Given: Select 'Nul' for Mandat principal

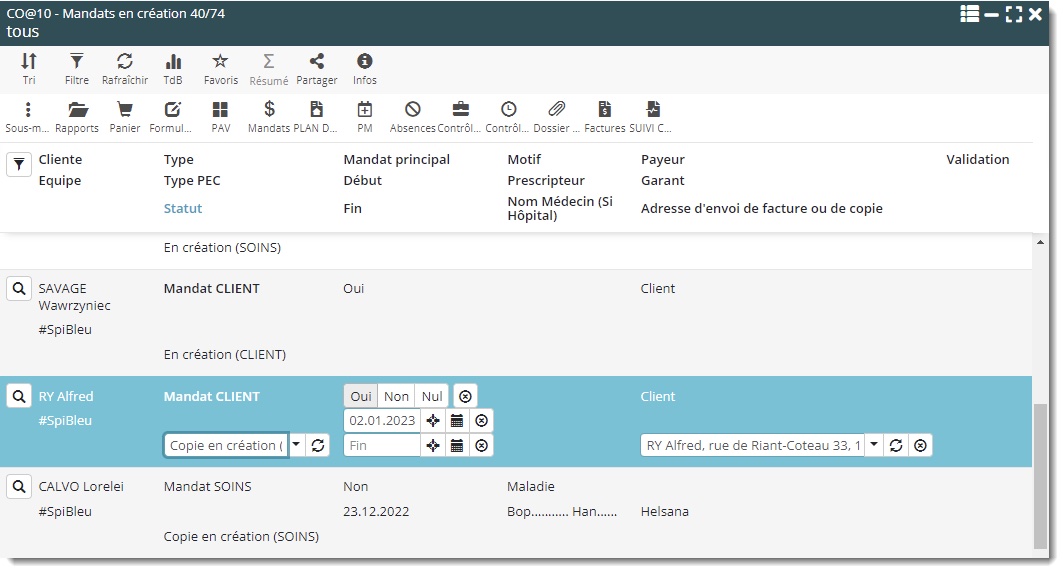Looking at the screenshot, I should pos(432,396).
